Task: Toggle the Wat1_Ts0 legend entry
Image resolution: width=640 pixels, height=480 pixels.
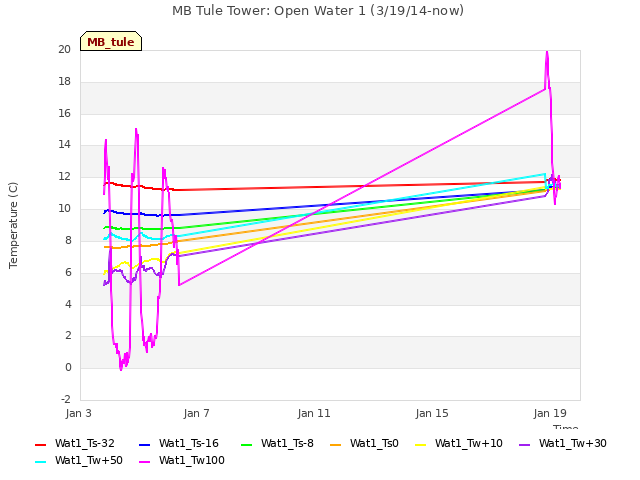Action: (x=364, y=444)
